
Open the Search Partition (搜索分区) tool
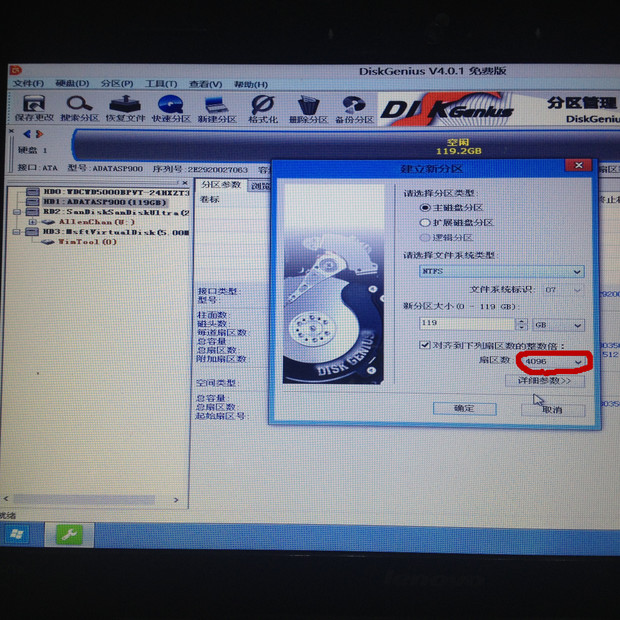pos(79,108)
